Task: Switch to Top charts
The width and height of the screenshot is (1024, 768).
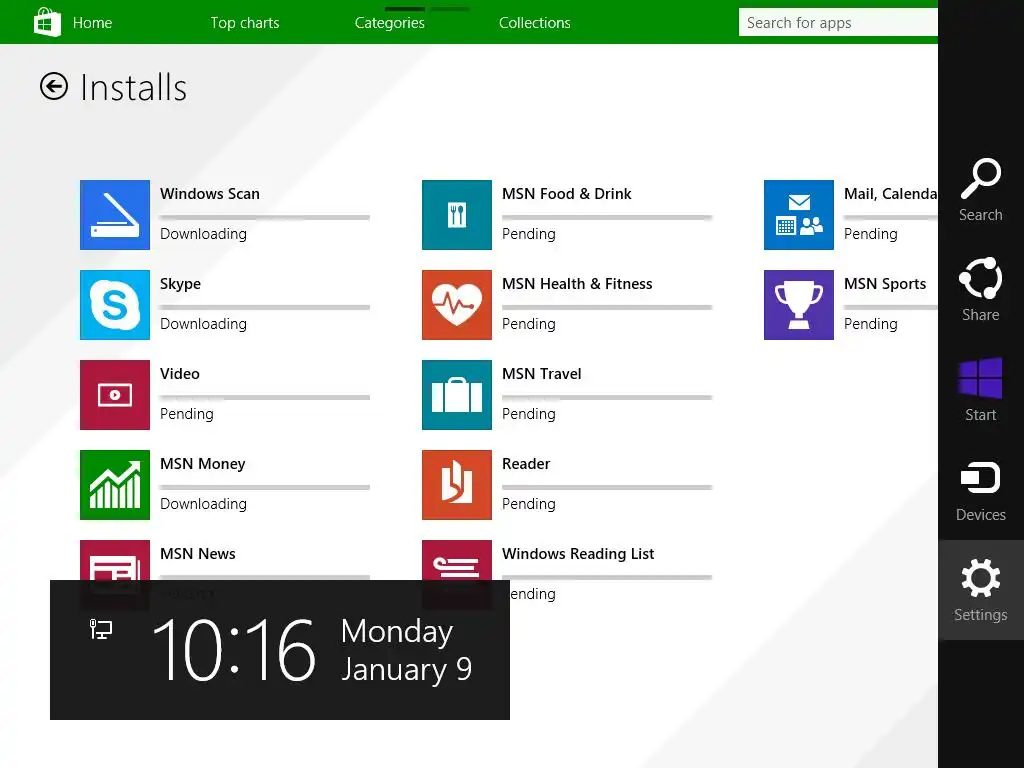Action: point(245,23)
